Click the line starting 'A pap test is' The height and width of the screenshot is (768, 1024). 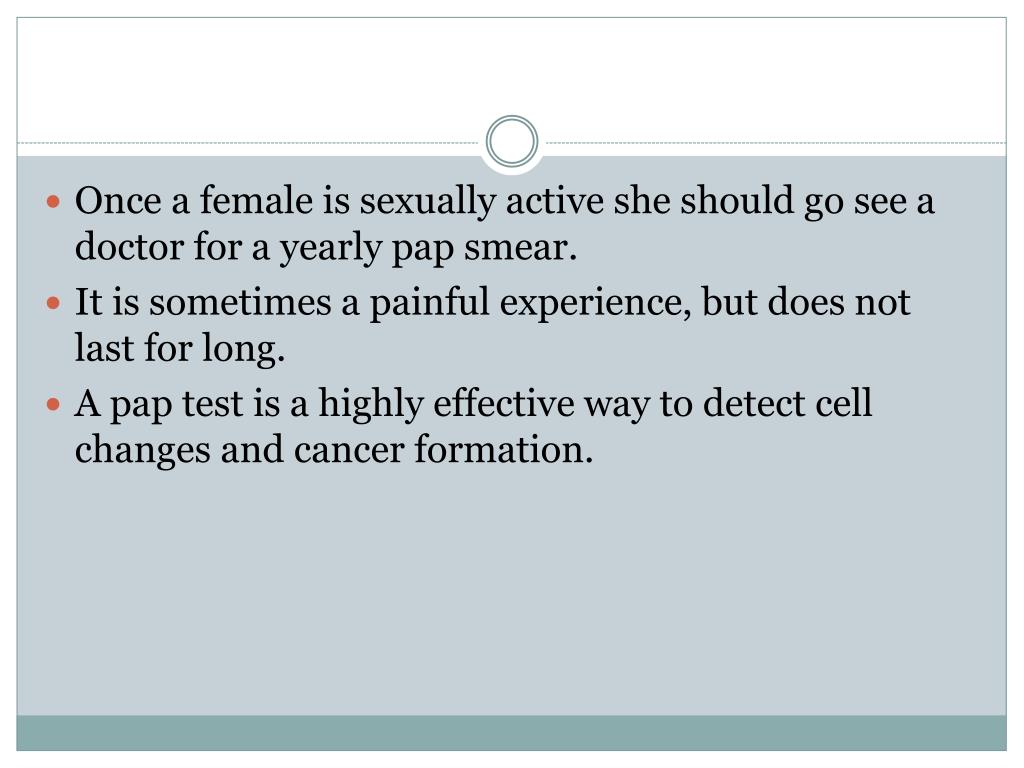click(x=473, y=404)
